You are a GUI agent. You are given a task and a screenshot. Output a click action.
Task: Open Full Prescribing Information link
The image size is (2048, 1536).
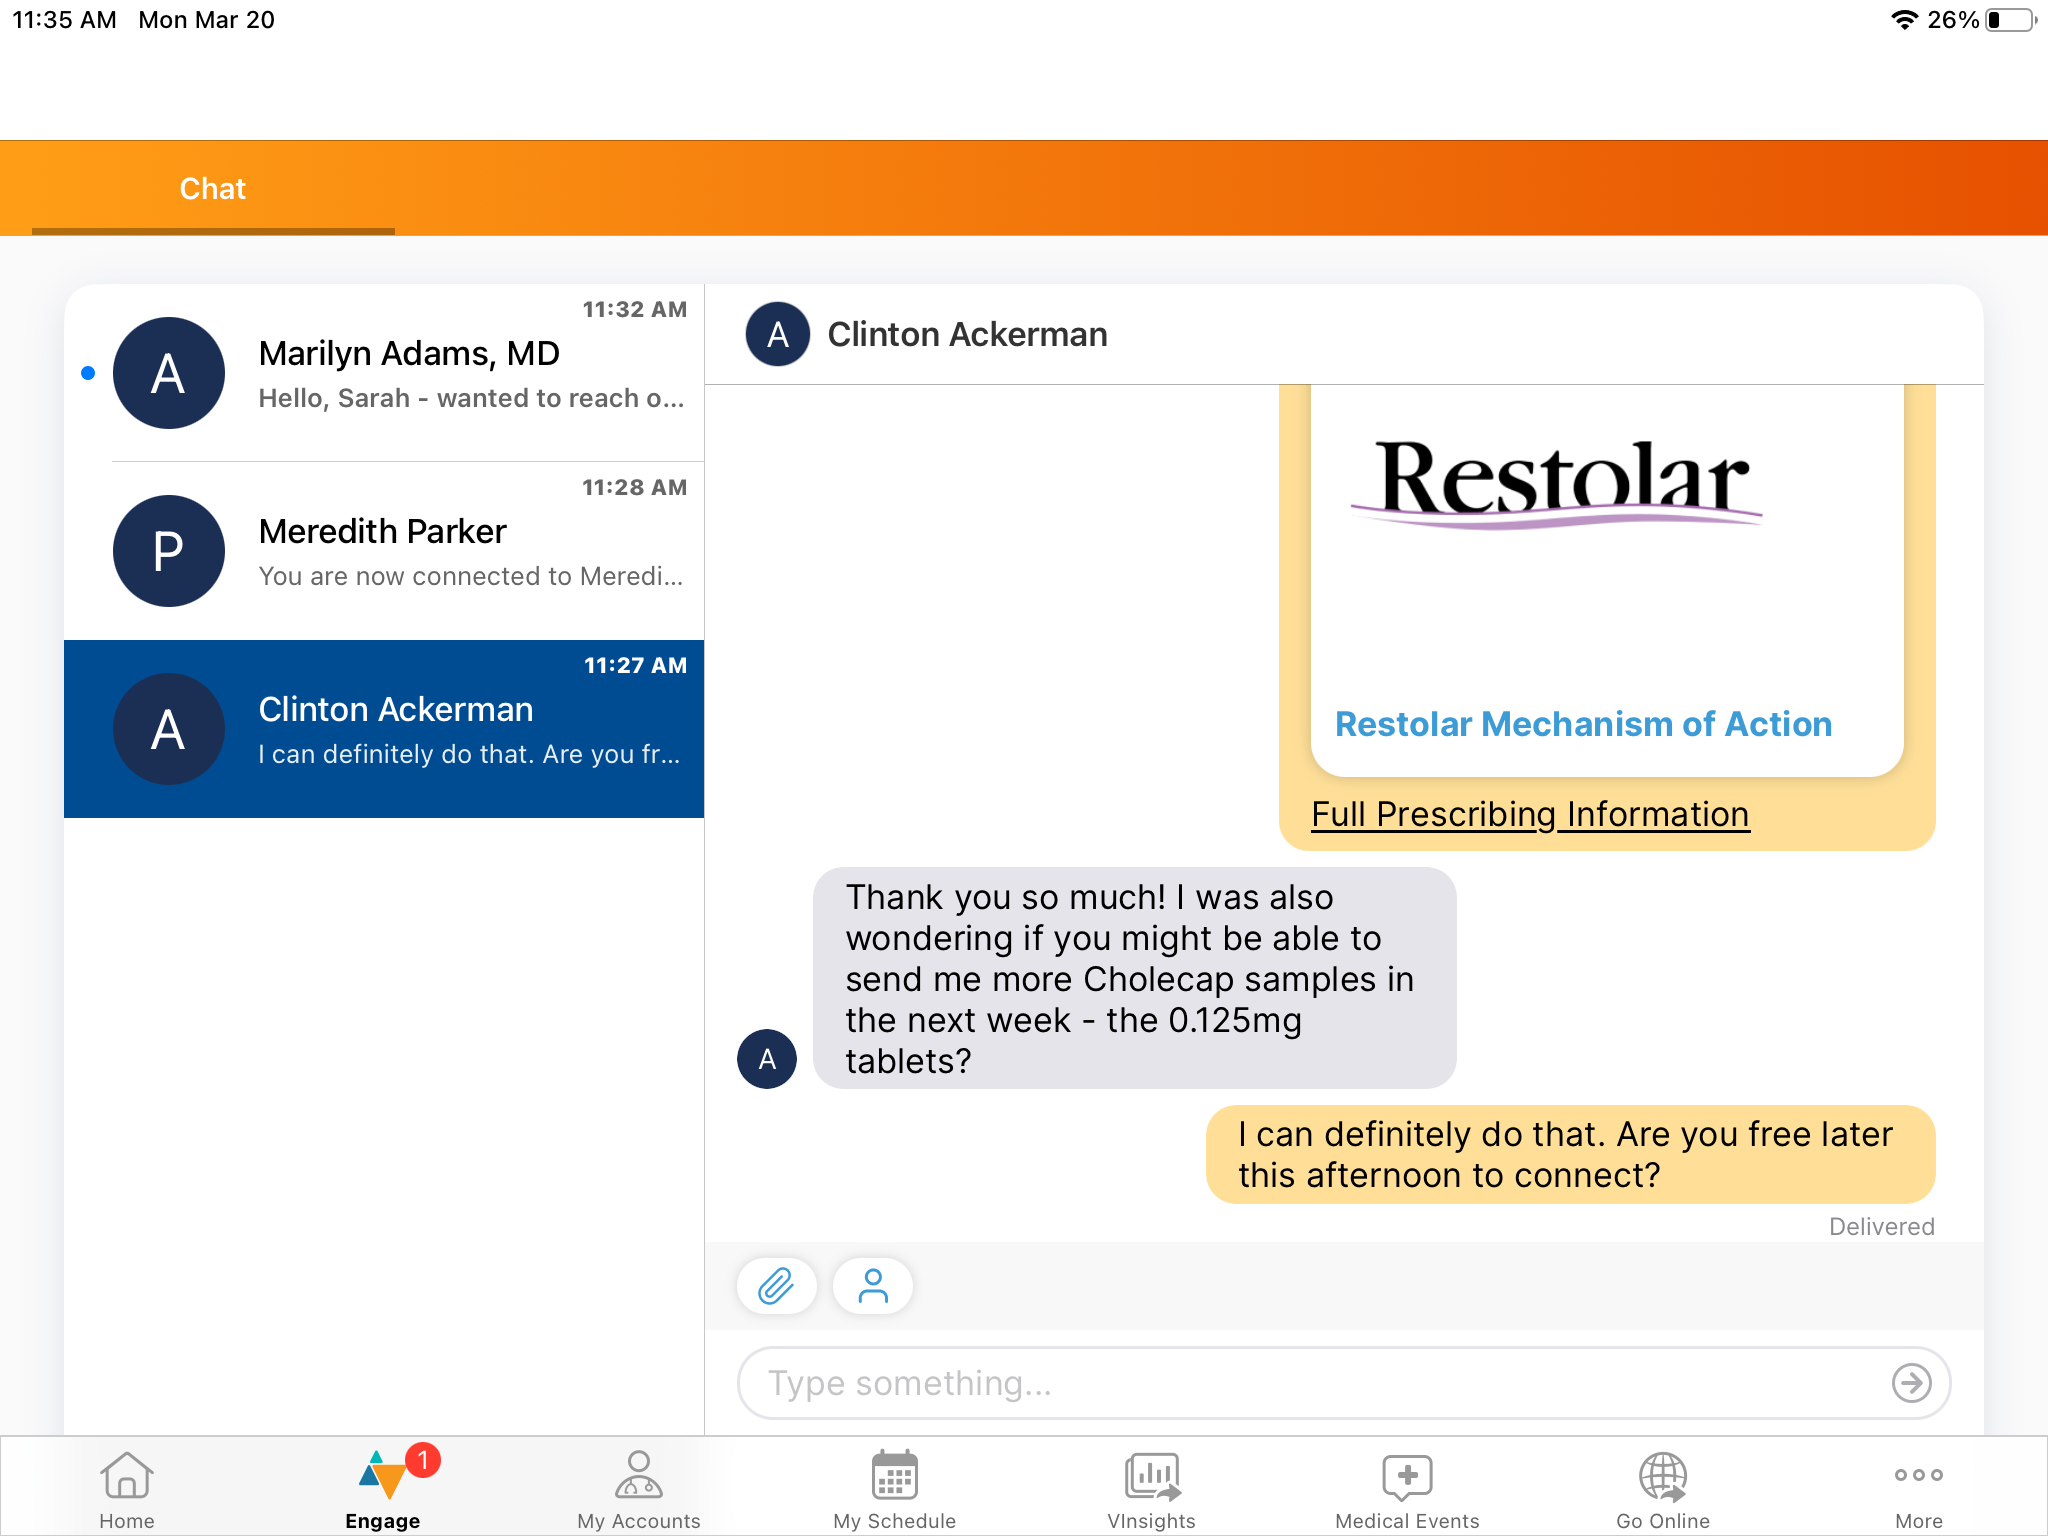(x=1530, y=815)
